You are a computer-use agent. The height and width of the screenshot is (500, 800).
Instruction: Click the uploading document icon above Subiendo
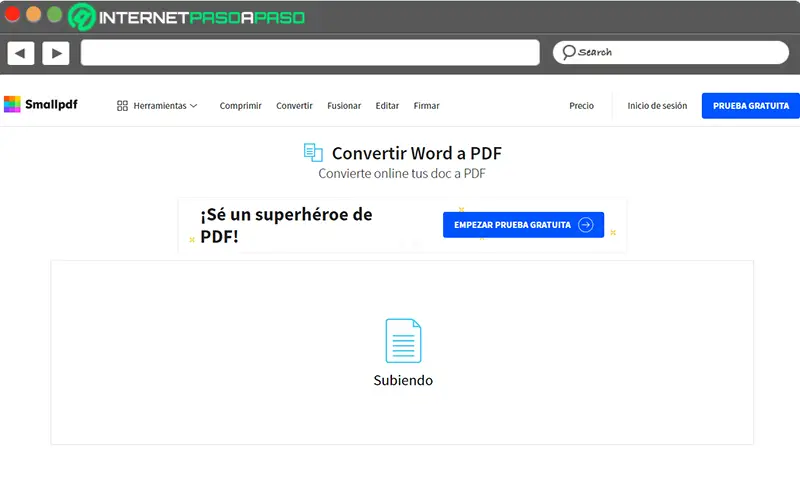pyautogui.click(x=403, y=340)
